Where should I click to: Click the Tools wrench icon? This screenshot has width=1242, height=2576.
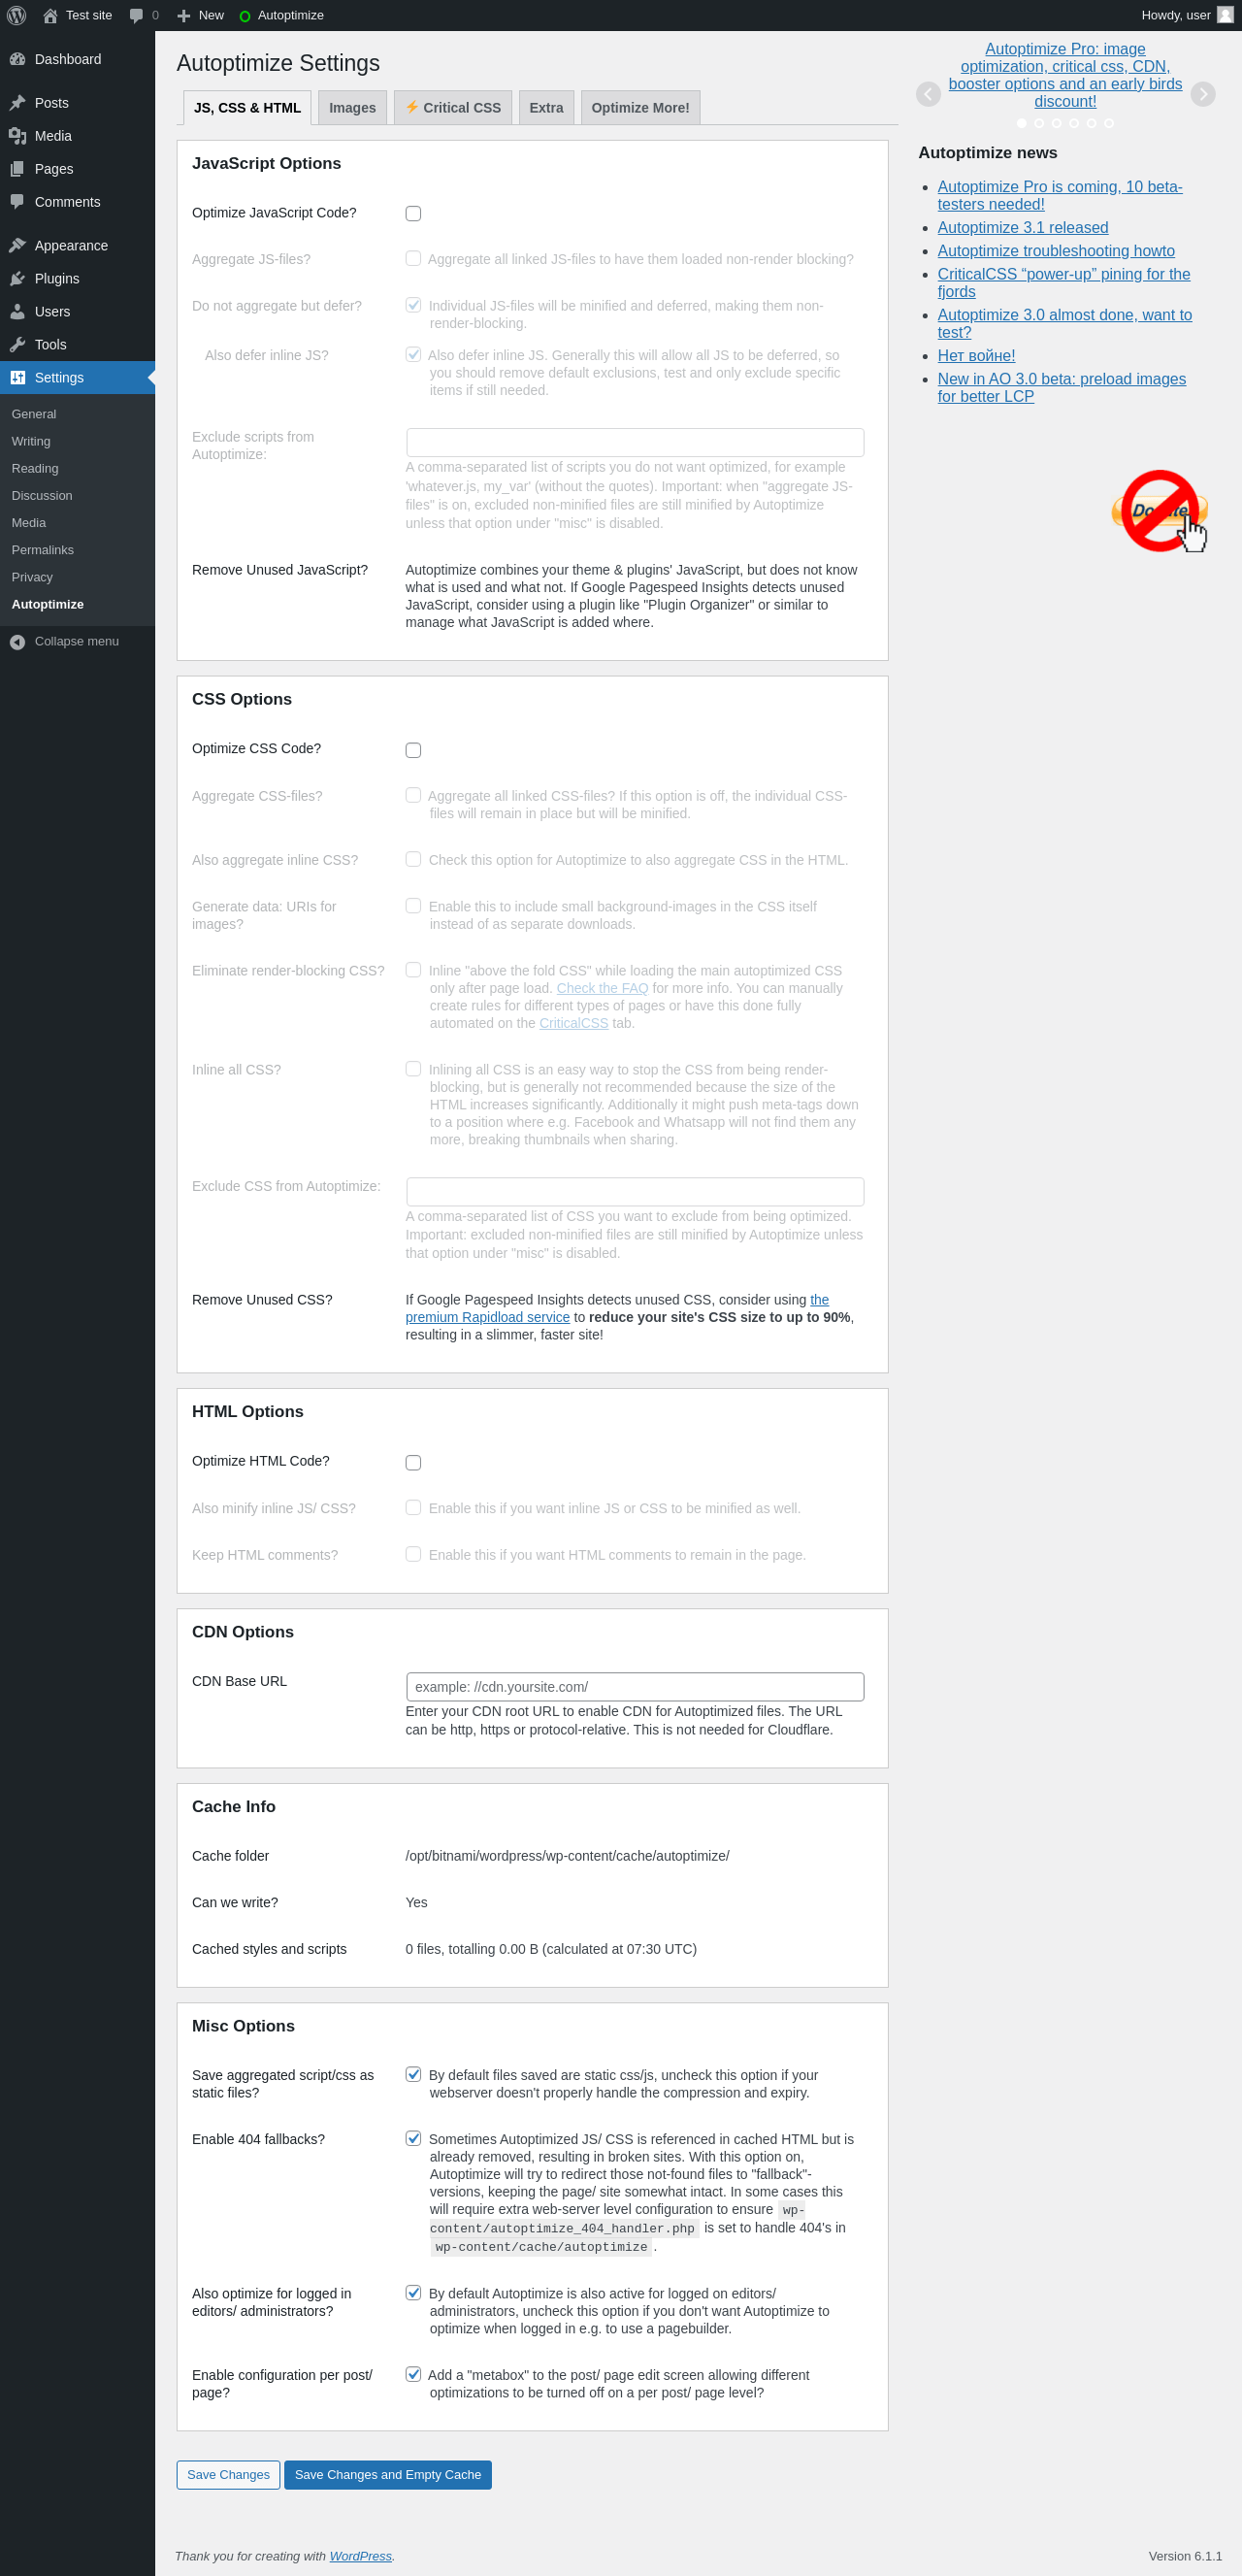click(17, 345)
